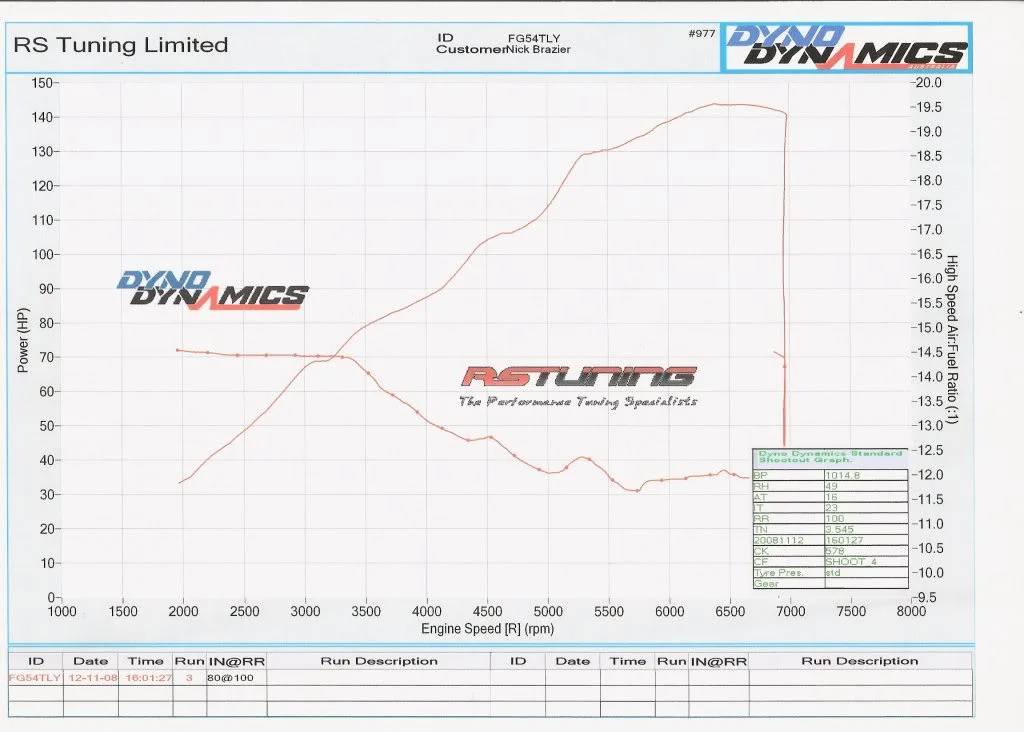Click the 9.5 air-fuel ratio tick
Viewport: 1024px width, 732px height.
tap(928, 597)
